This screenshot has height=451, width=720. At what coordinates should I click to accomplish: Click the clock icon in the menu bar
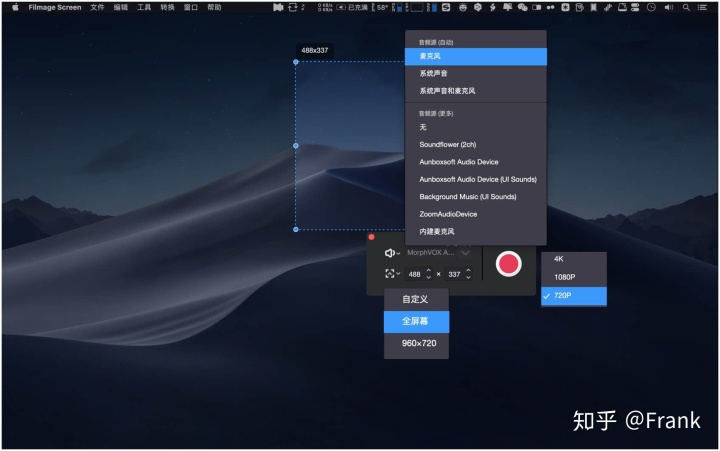pyautogui.click(x=651, y=7)
